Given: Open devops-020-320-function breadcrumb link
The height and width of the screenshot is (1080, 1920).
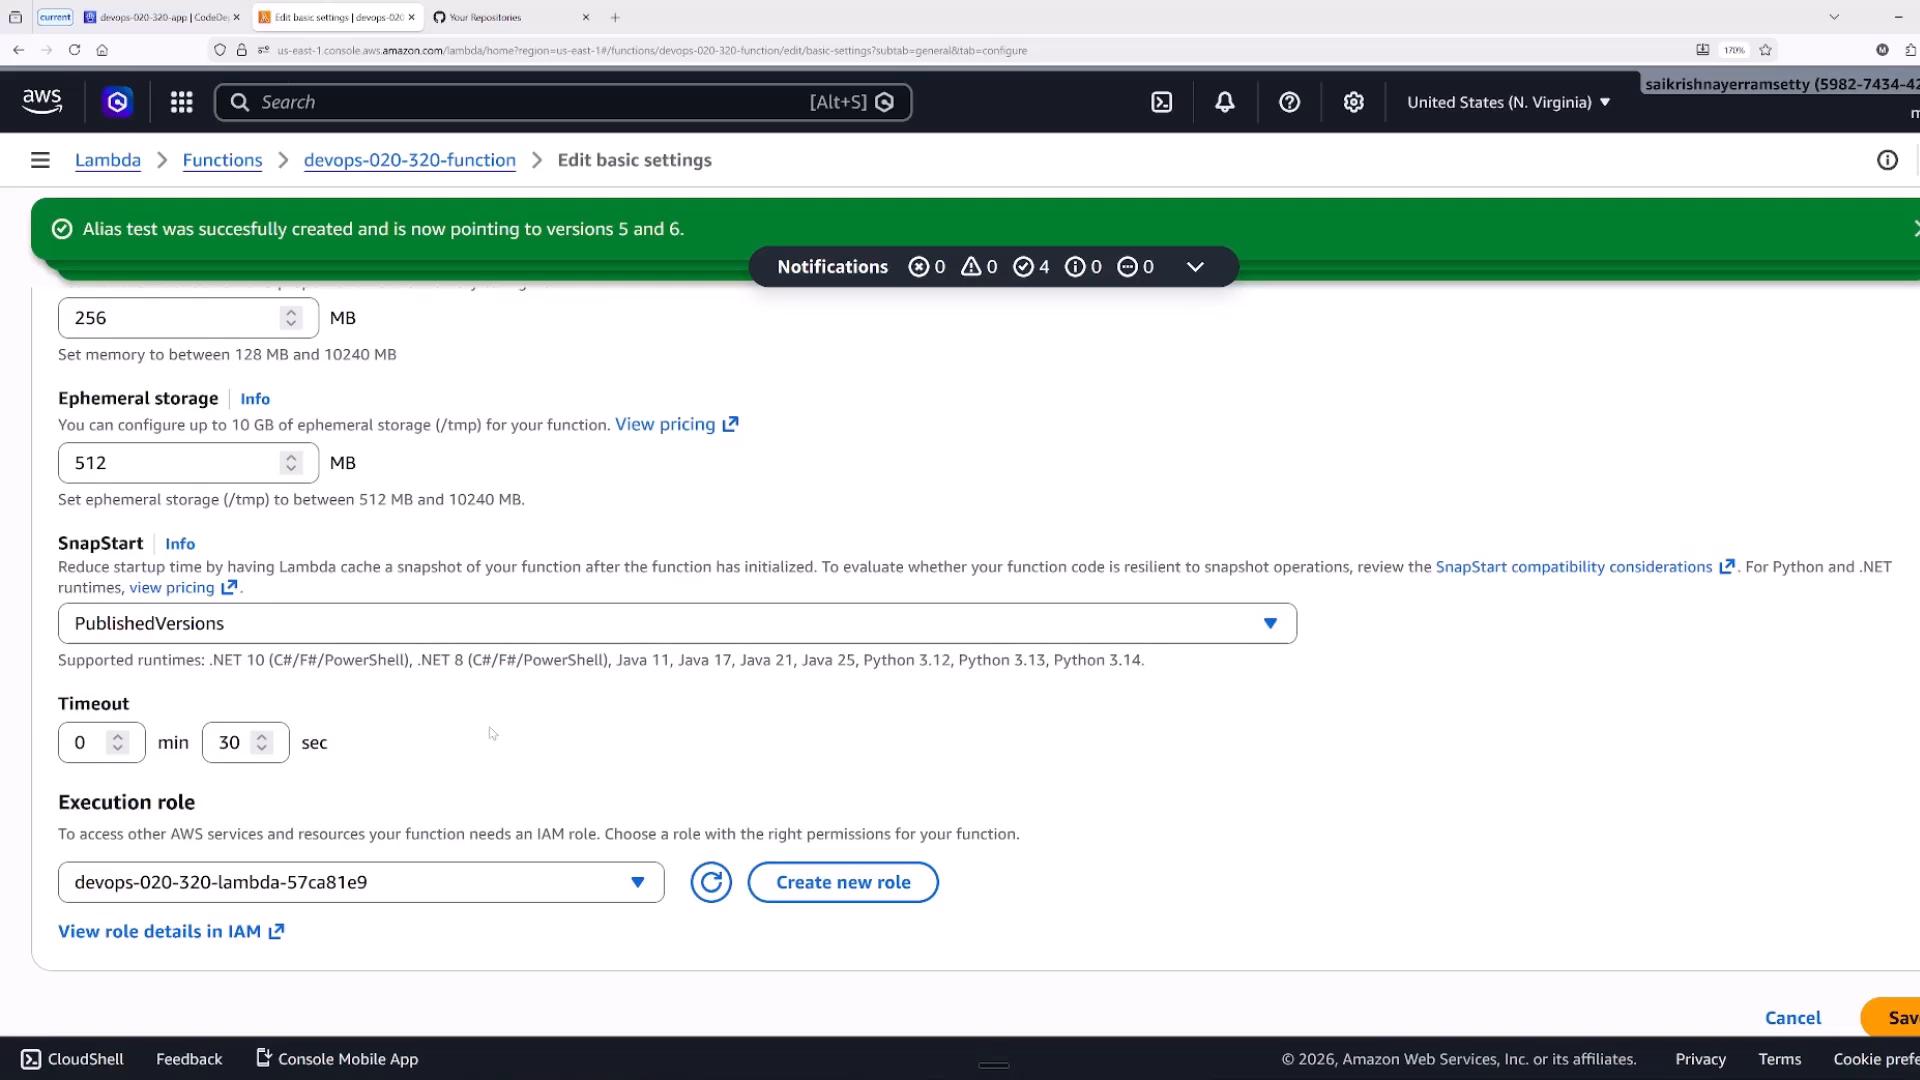Looking at the screenshot, I should 410,160.
